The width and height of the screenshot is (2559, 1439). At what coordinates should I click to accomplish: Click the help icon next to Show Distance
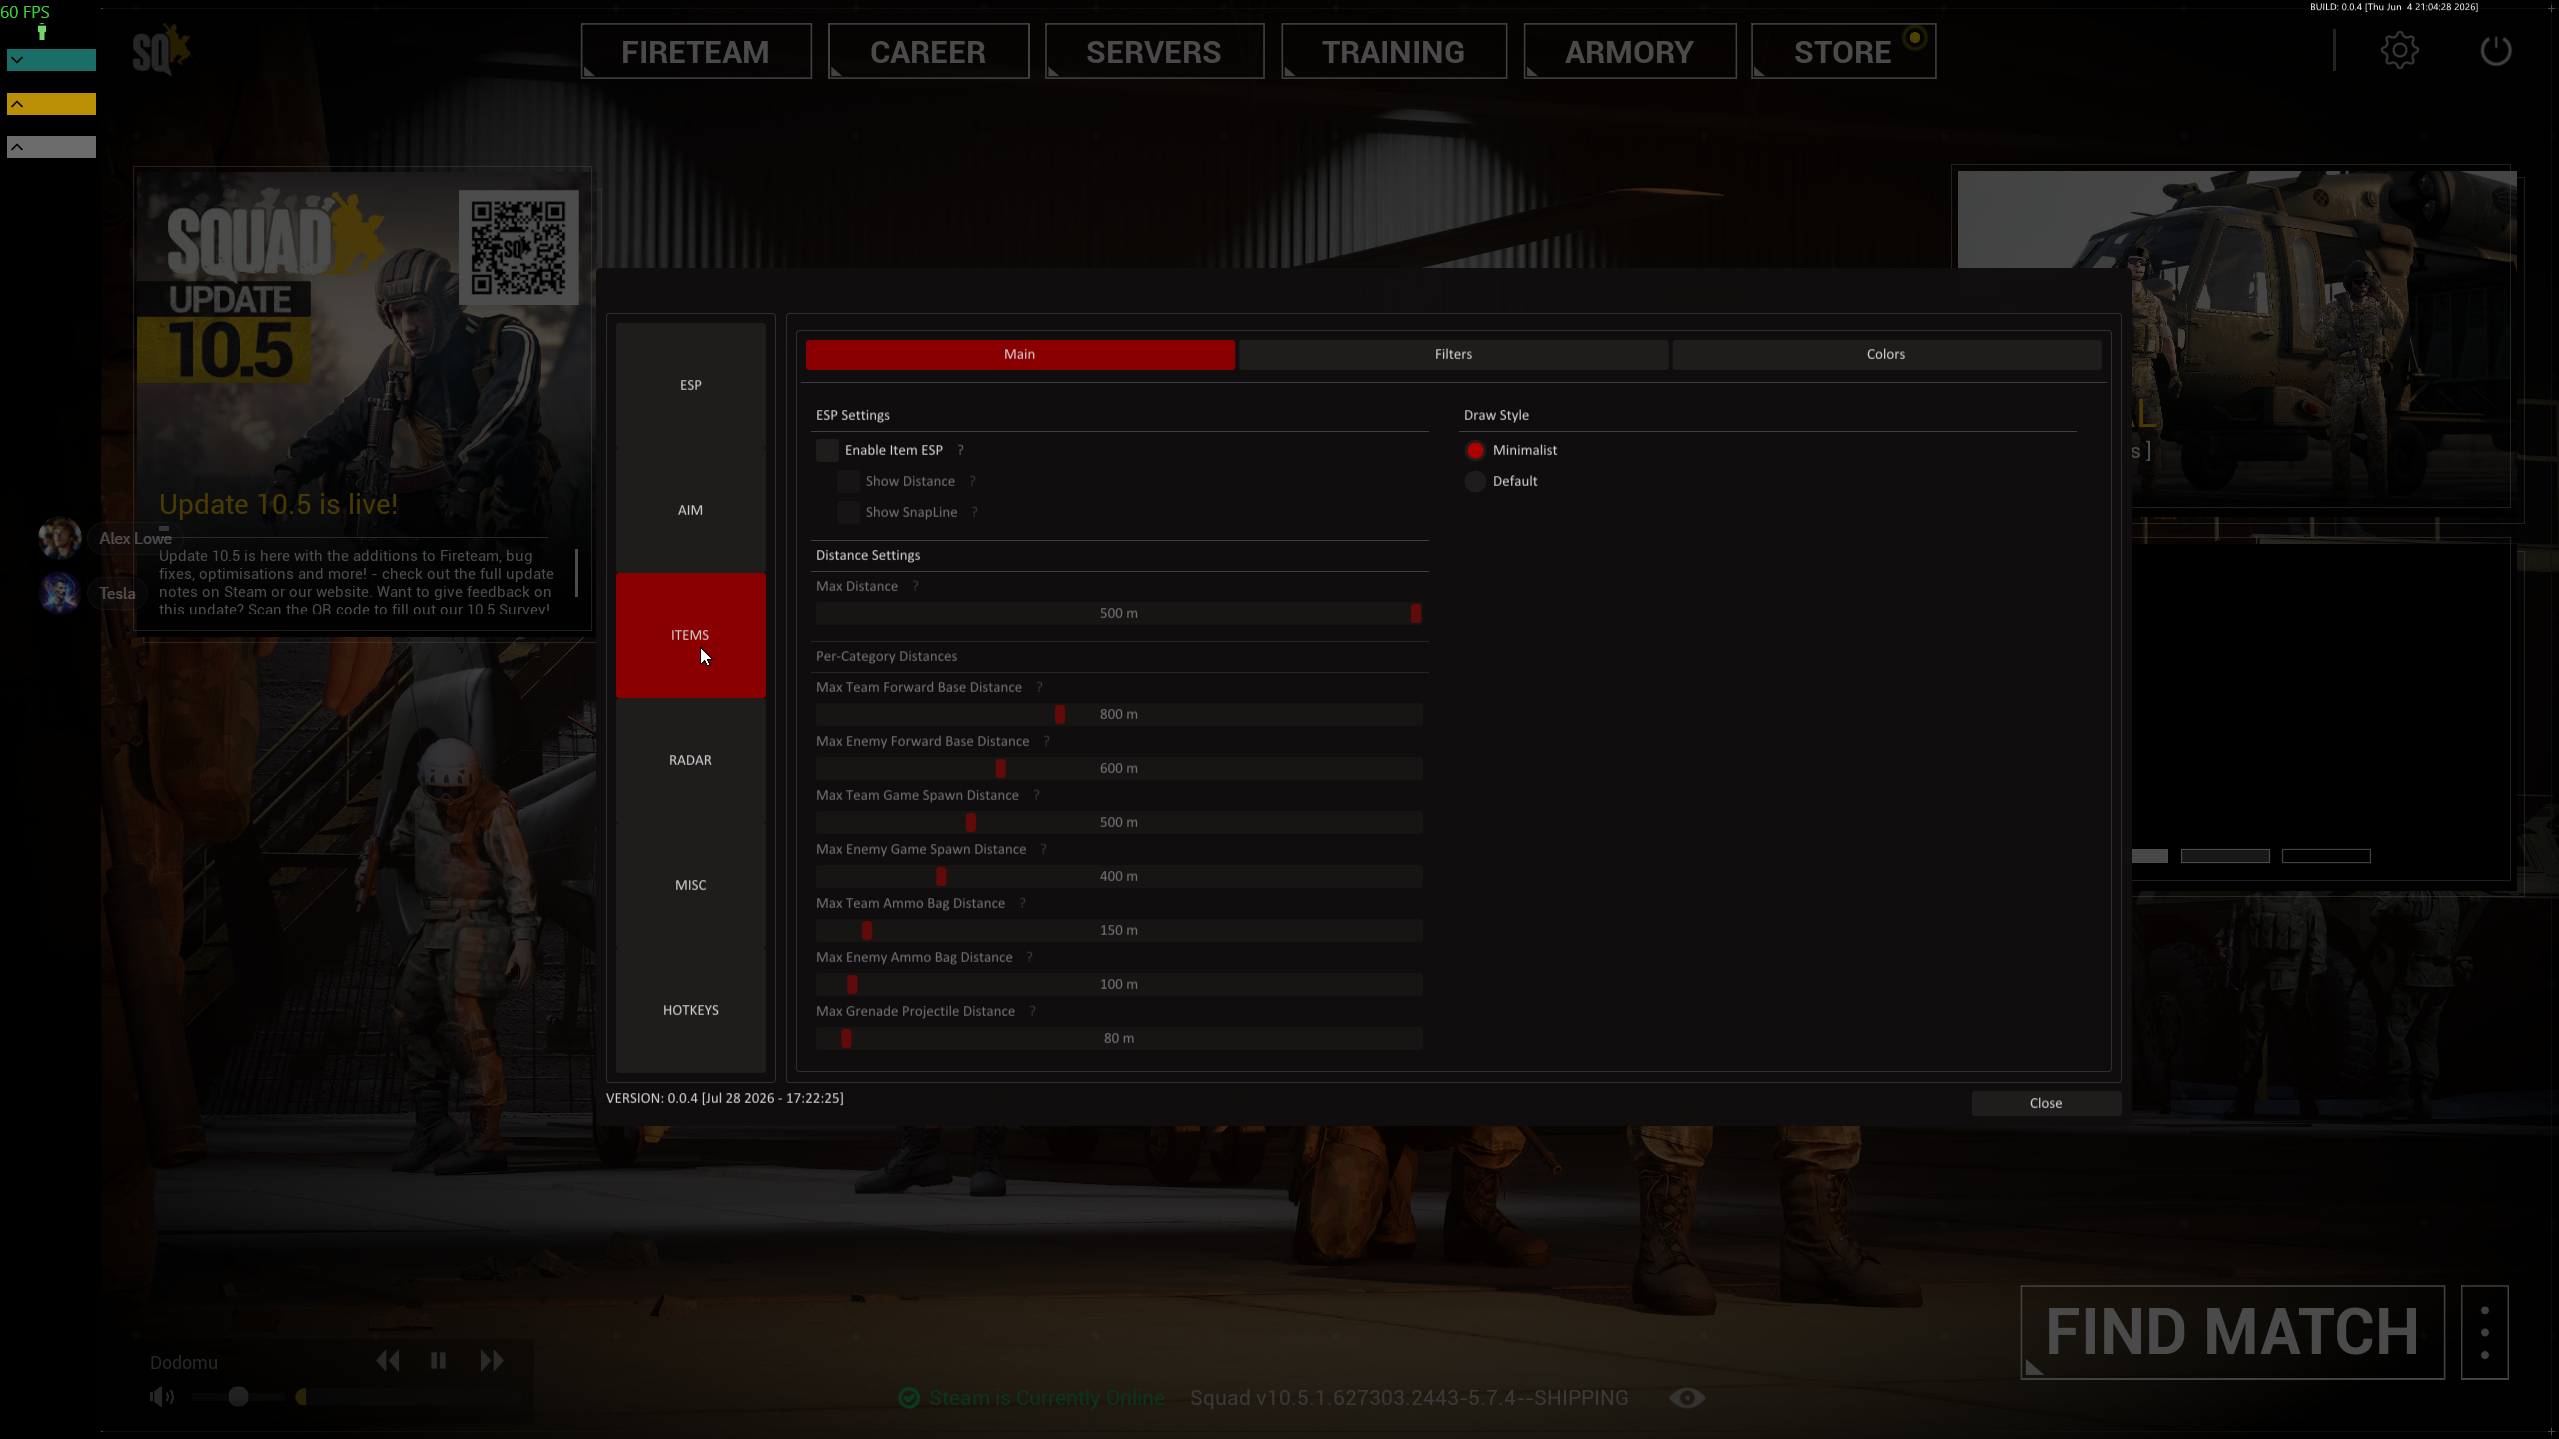[972, 481]
